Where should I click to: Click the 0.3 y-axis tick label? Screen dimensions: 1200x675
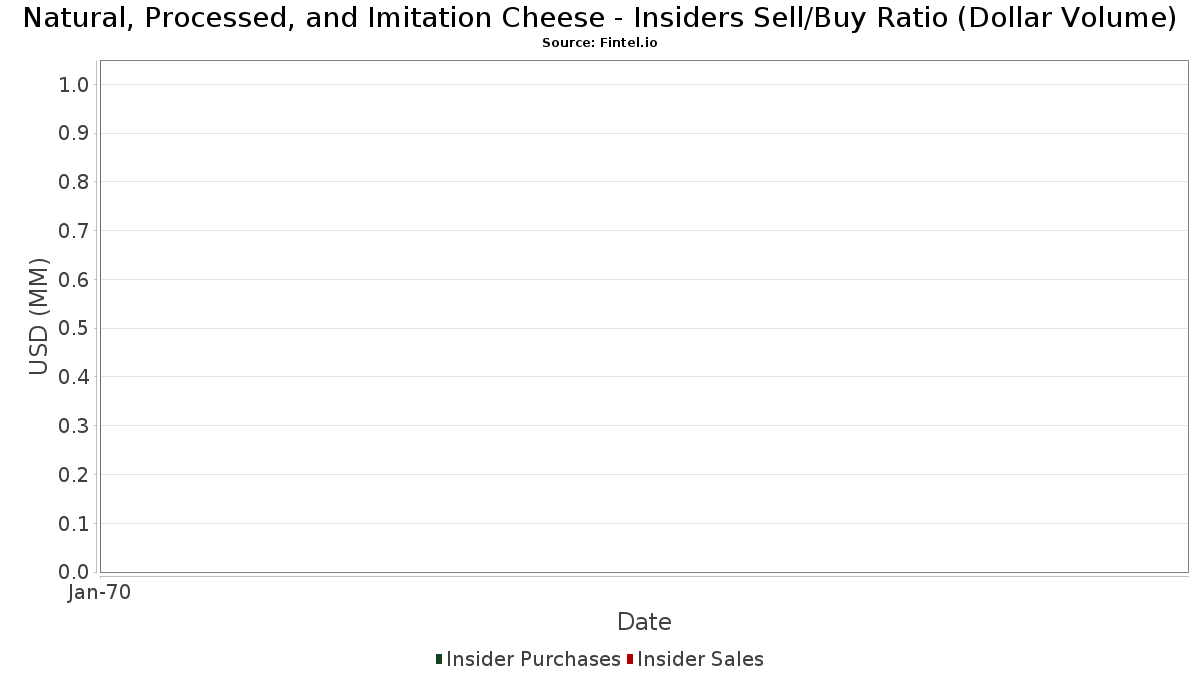(75, 426)
